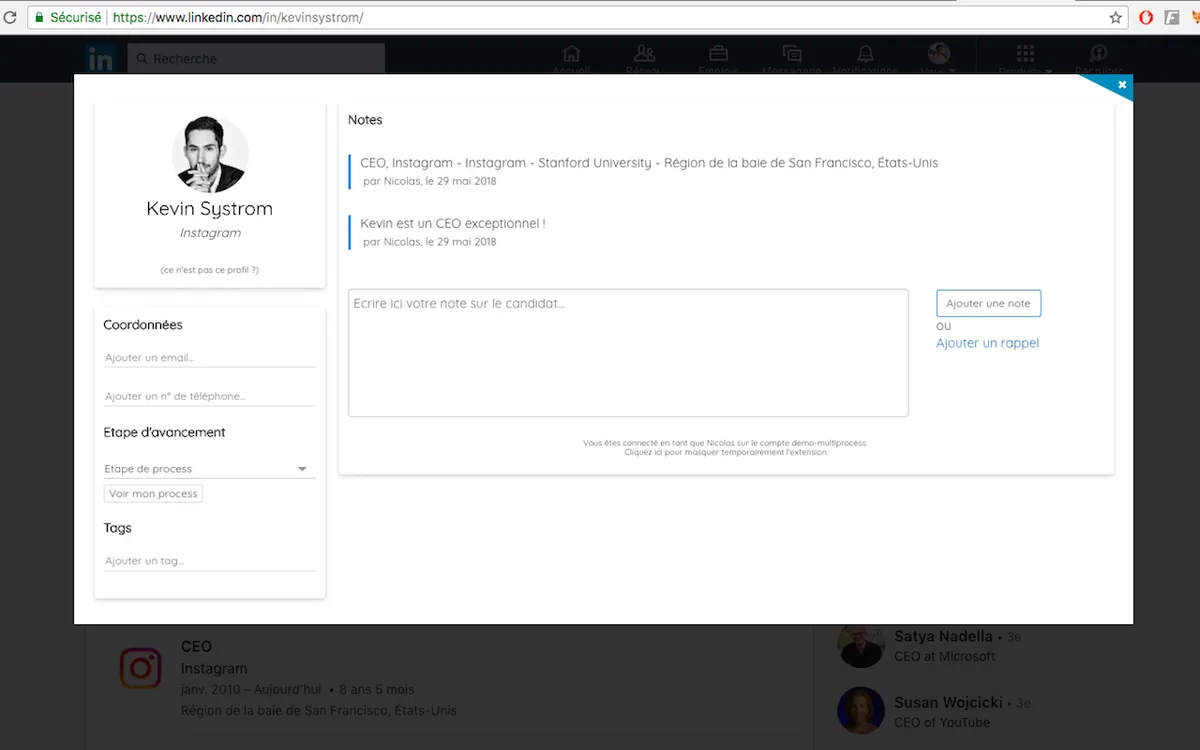Click Kevin Systrom's profile photo
1200x750 pixels.
tap(210, 154)
